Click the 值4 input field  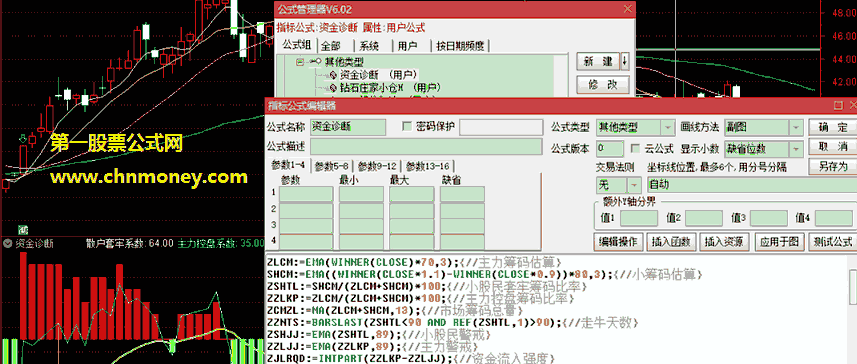(833, 218)
